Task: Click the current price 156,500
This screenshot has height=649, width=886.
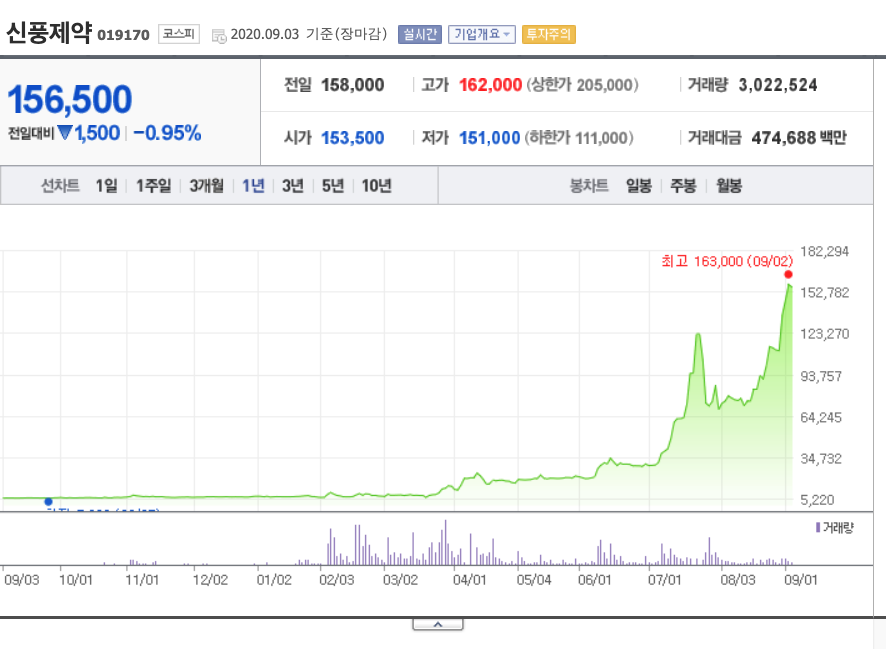Action: tap(70, 99)
